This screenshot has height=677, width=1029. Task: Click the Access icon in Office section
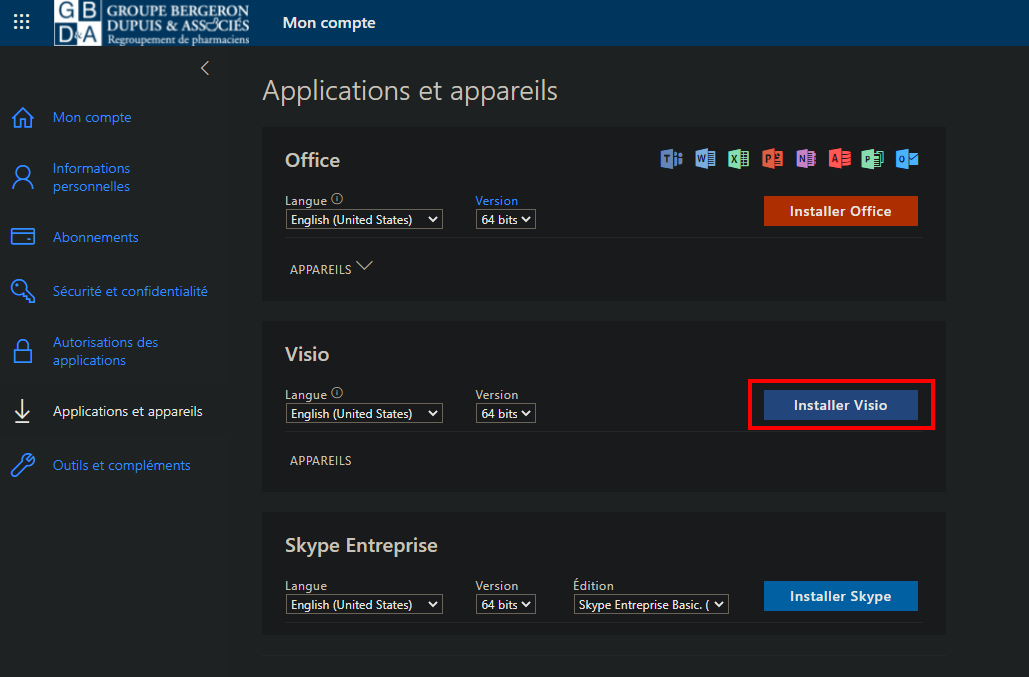[839, 159]
